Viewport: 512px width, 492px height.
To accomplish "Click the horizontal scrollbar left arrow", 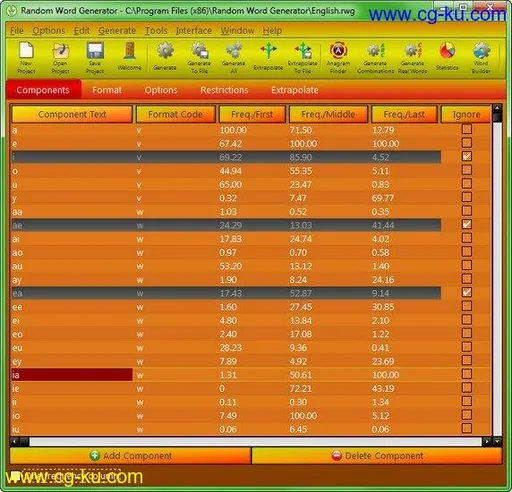I will (14, 442).
